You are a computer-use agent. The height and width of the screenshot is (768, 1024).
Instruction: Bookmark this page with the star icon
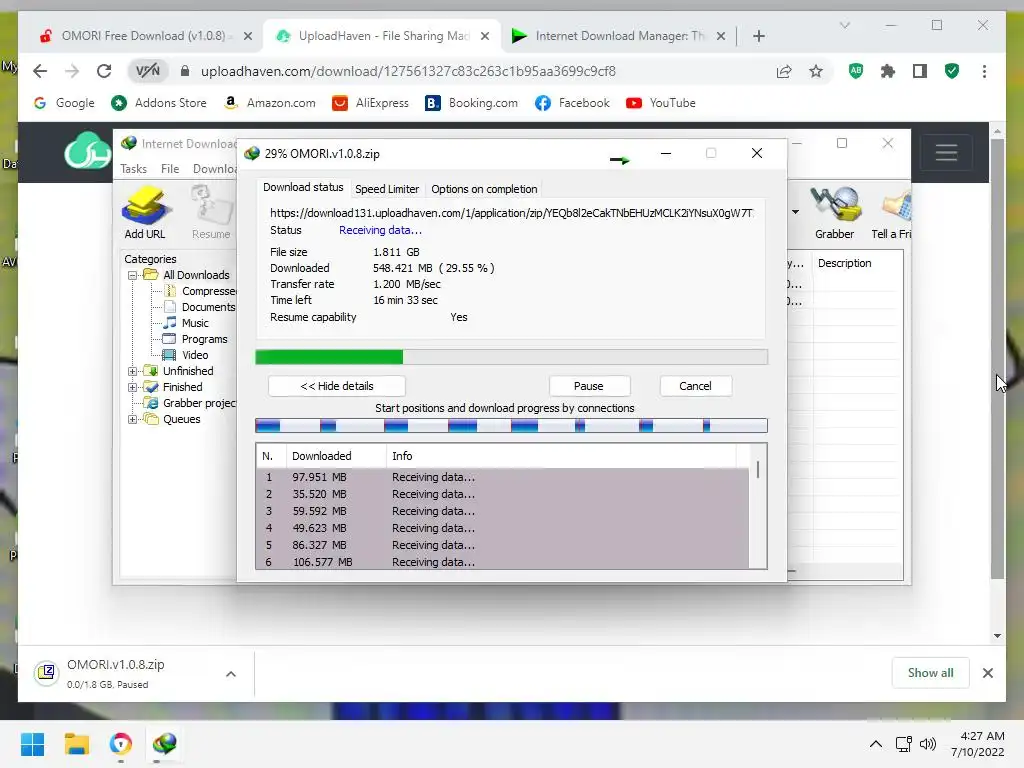[816, 71]
